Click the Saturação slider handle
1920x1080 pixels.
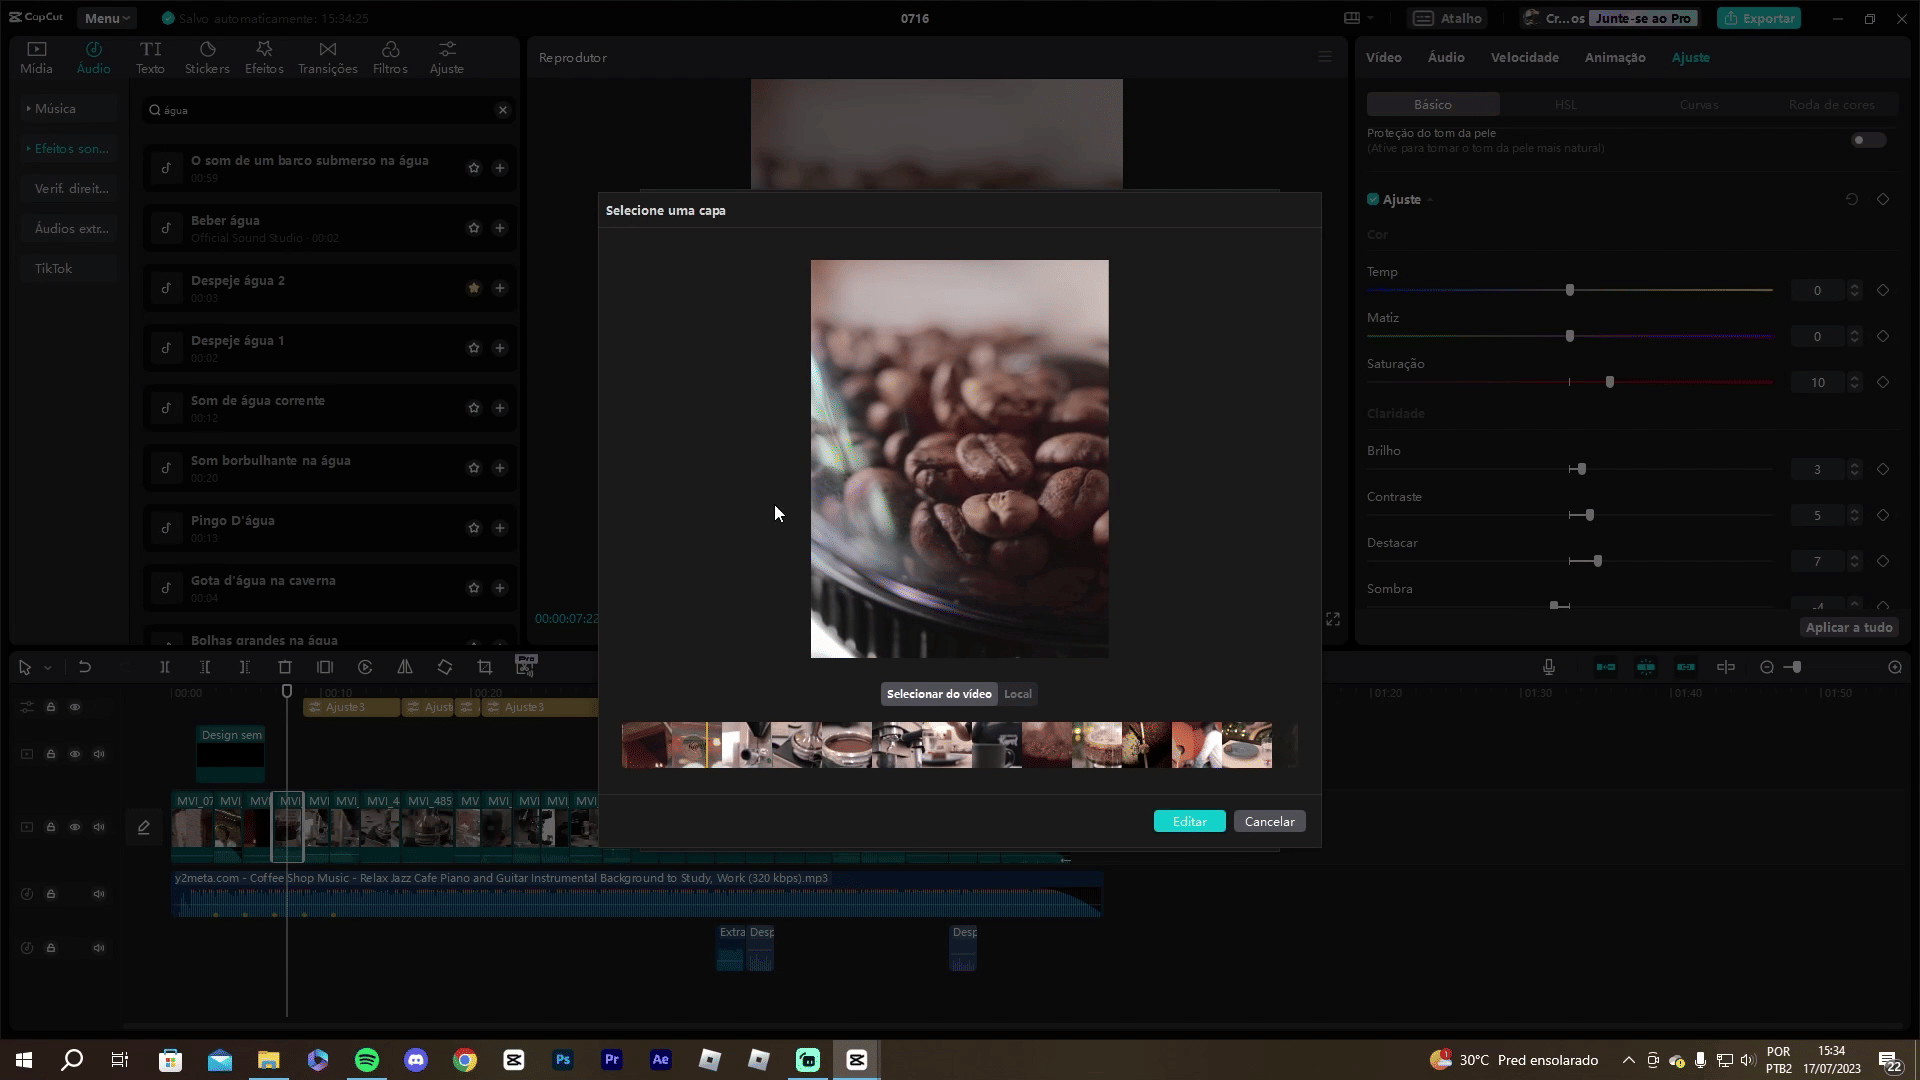pos(1609,382)
